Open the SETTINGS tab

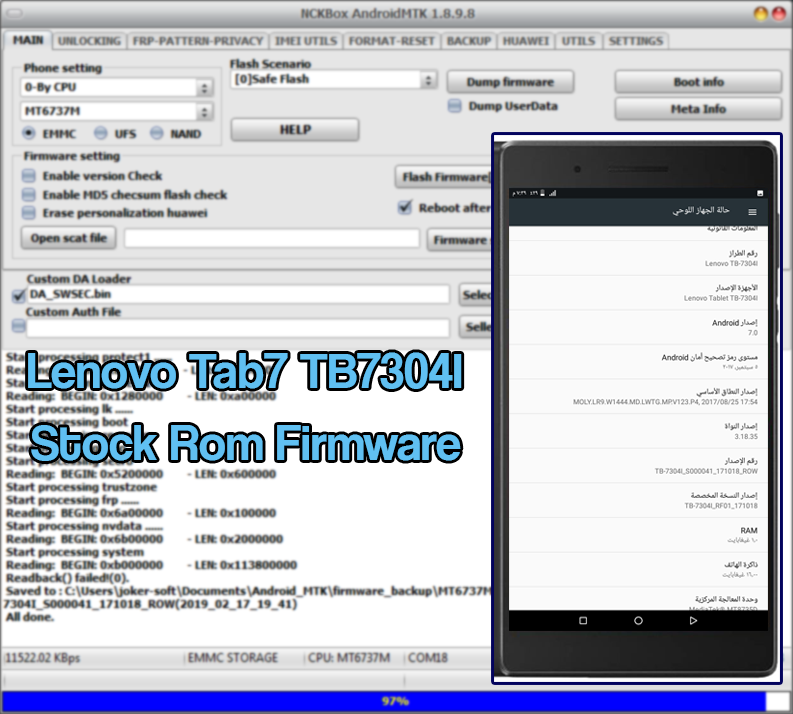[636, 41]
